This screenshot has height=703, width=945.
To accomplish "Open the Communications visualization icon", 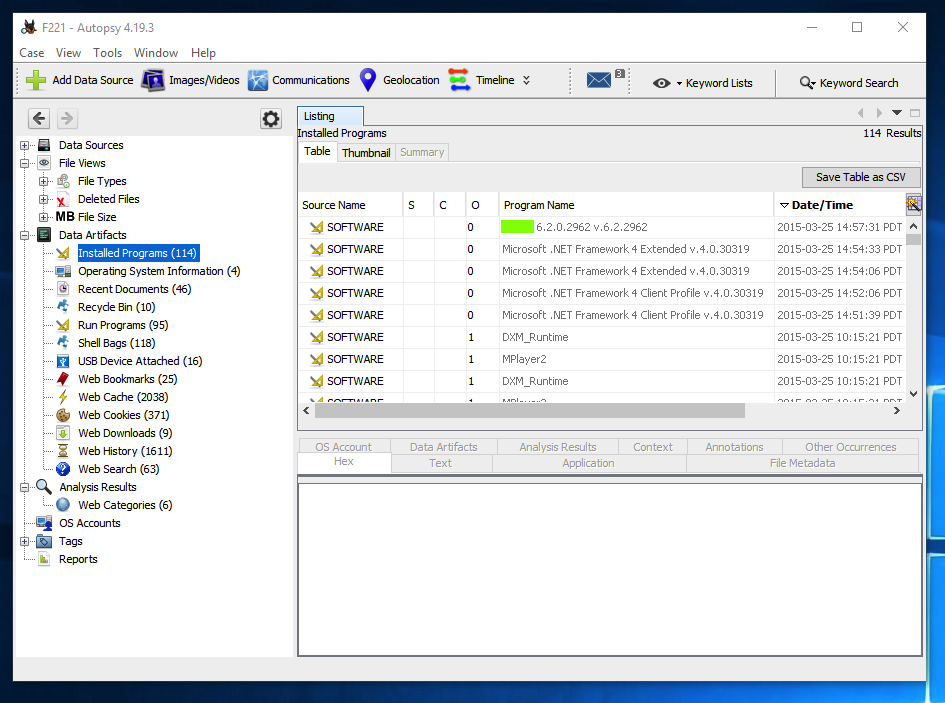I will pos(258,80).
